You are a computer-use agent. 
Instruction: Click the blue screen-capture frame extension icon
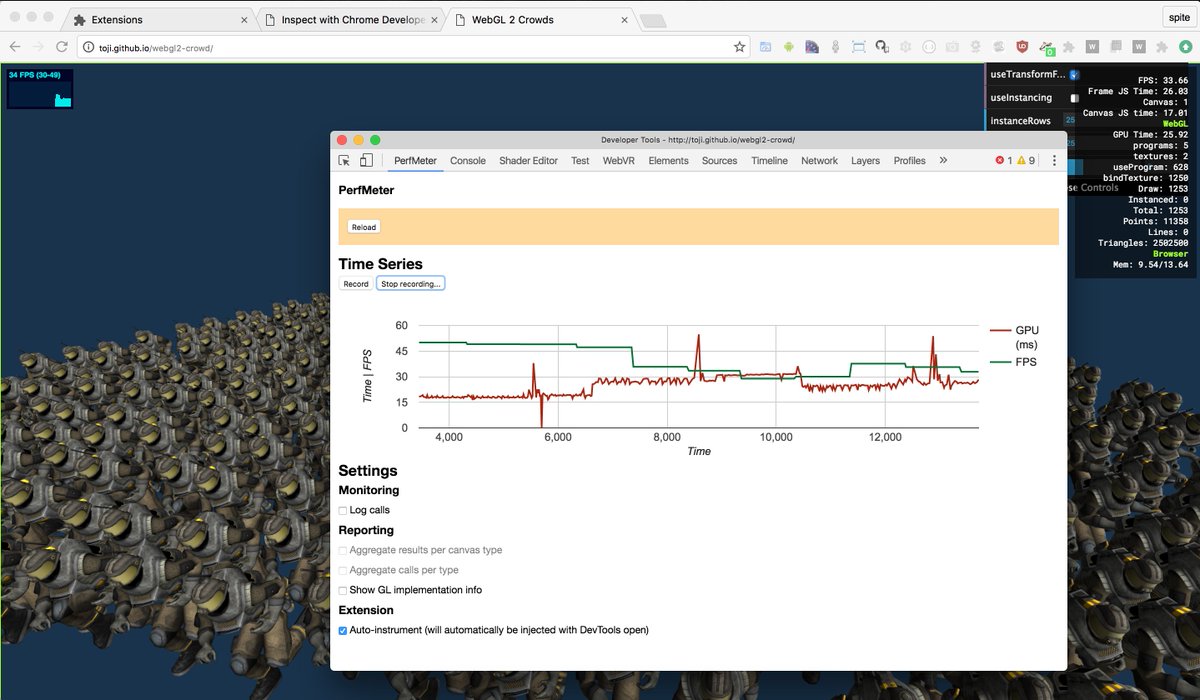coord(858,47)
